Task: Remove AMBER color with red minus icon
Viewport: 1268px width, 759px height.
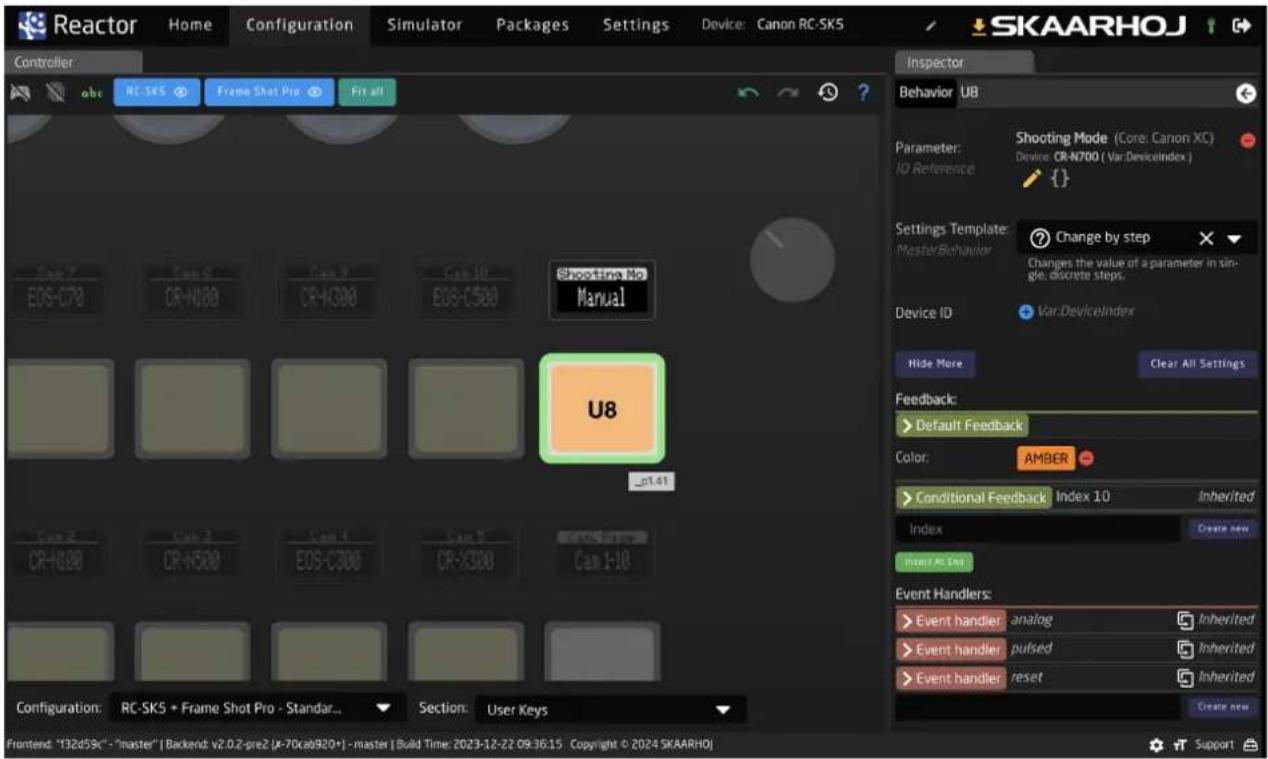Action: 1086,459
